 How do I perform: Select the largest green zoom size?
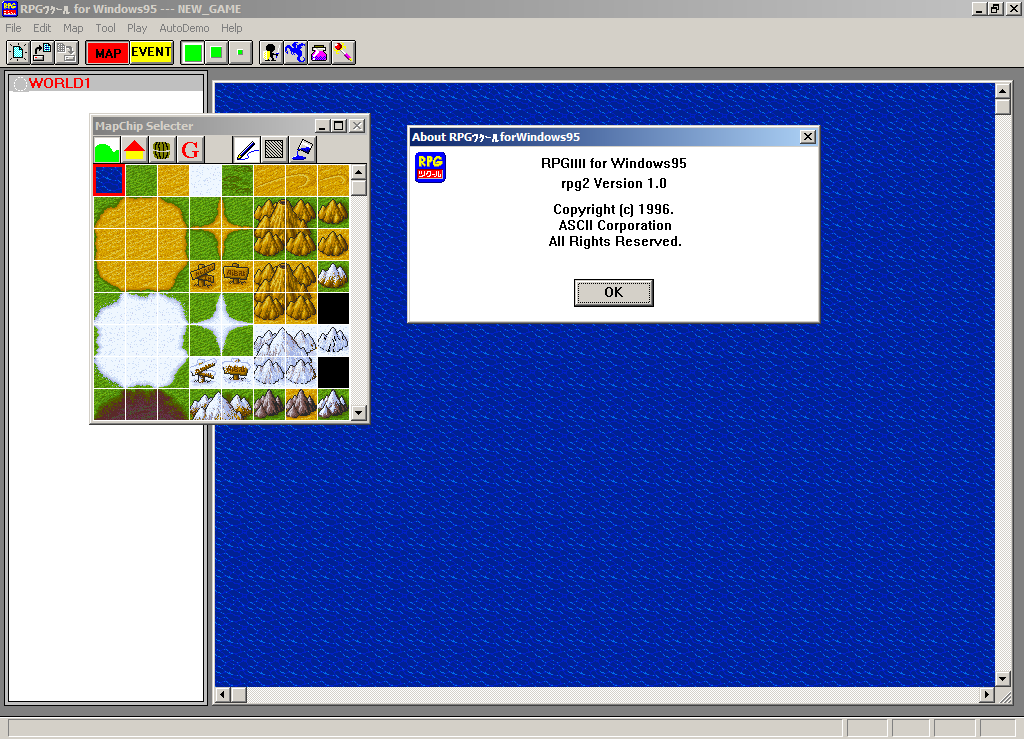click(193, 52)
